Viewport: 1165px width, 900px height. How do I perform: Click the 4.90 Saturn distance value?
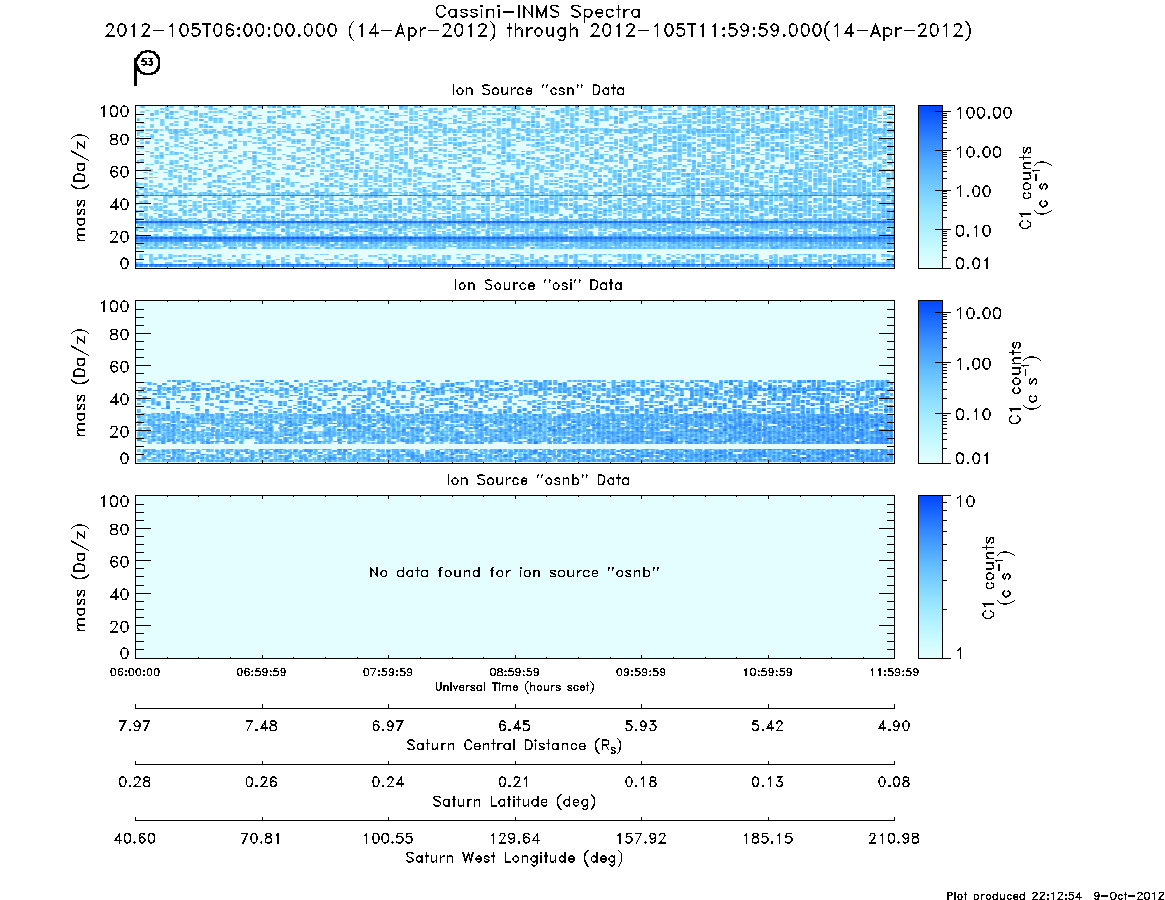(x=894, y=726)
